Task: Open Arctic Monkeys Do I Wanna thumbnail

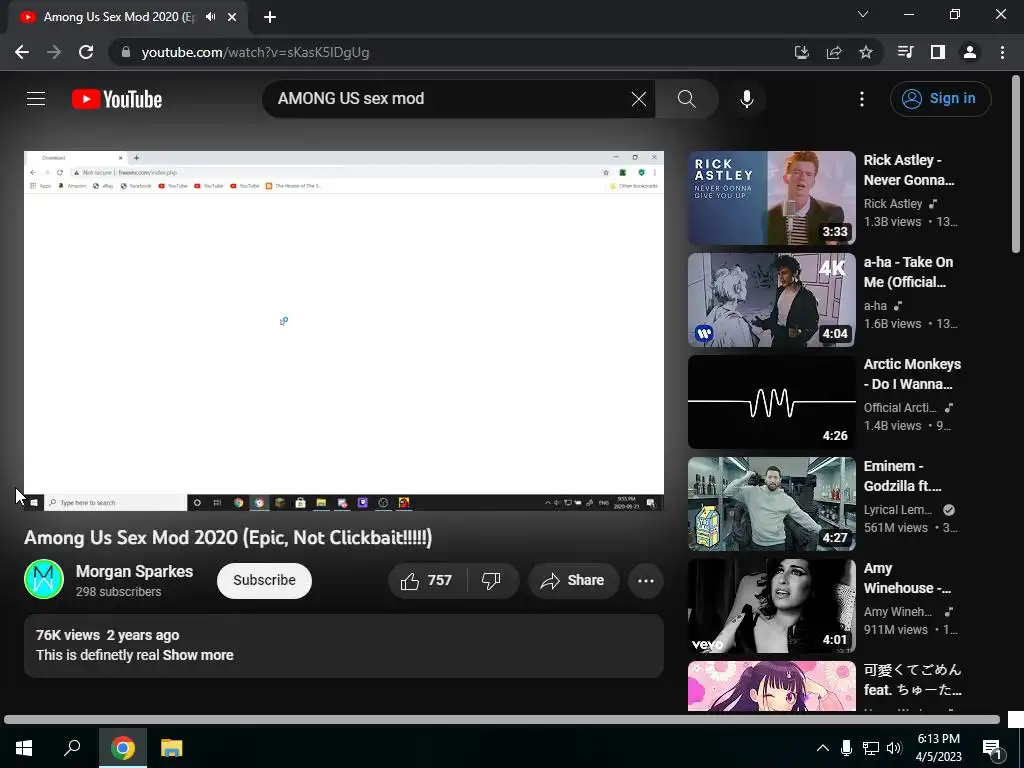Action: pos(771,402)
